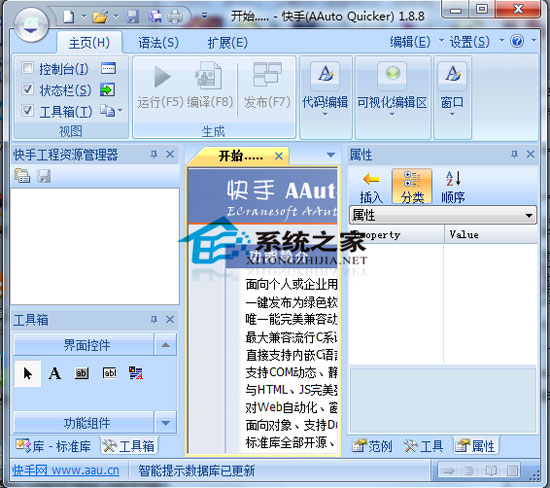Screen dimensions: 550x488
Task: Click the project list icon in resource manager
Action: pos(22,176)
